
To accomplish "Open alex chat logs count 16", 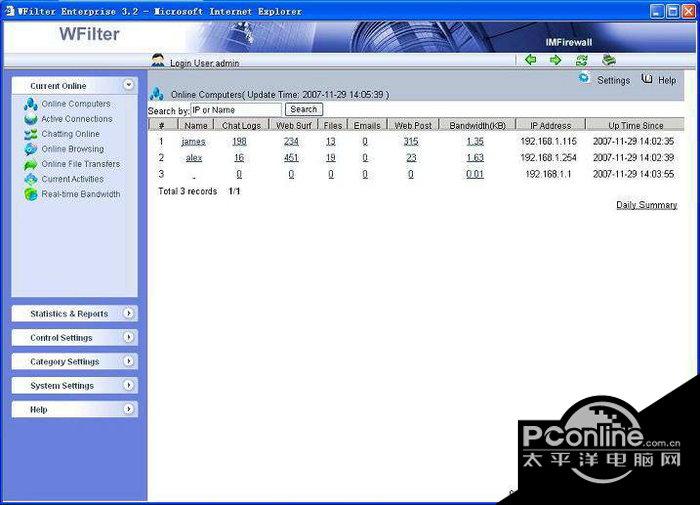I will [239, 158].
